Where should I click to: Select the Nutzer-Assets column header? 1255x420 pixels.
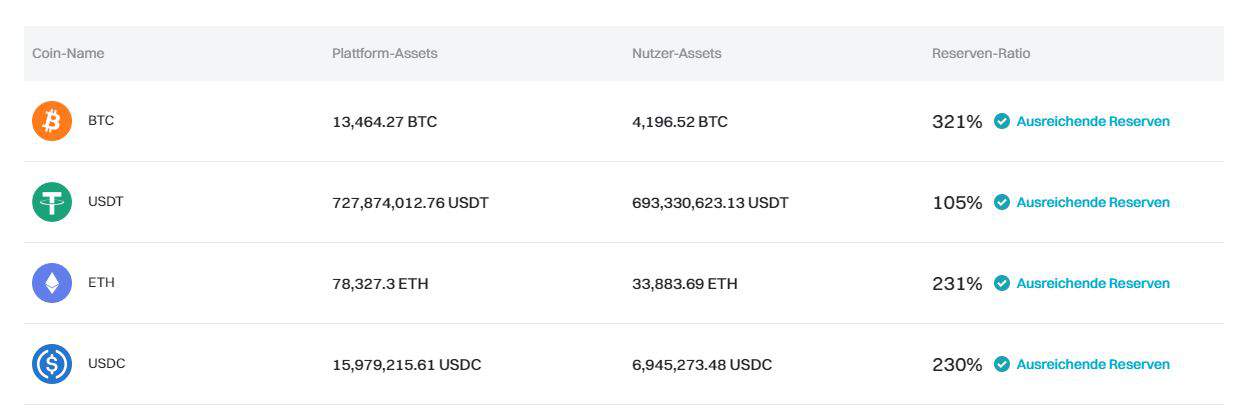point(677,53)
